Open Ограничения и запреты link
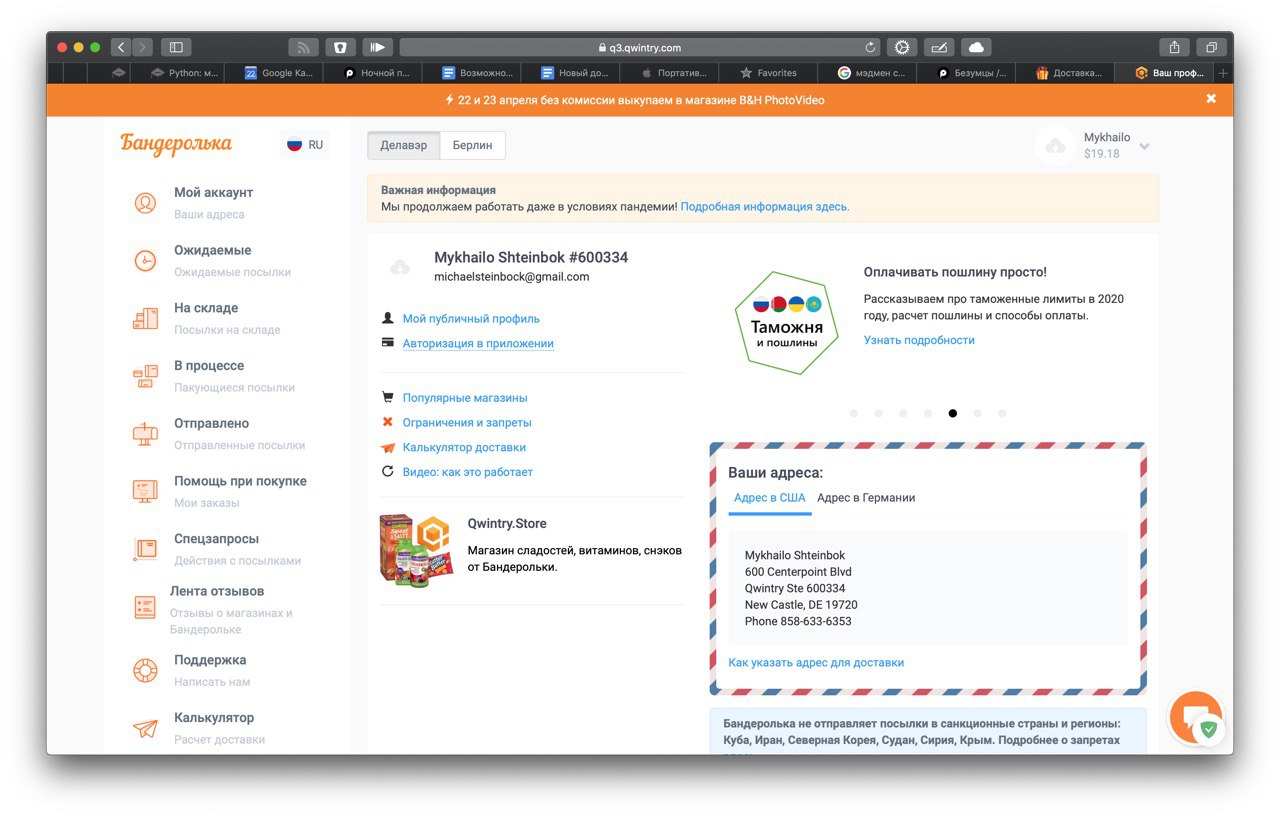The image size is (1280, 816). [x=467, y=423]
